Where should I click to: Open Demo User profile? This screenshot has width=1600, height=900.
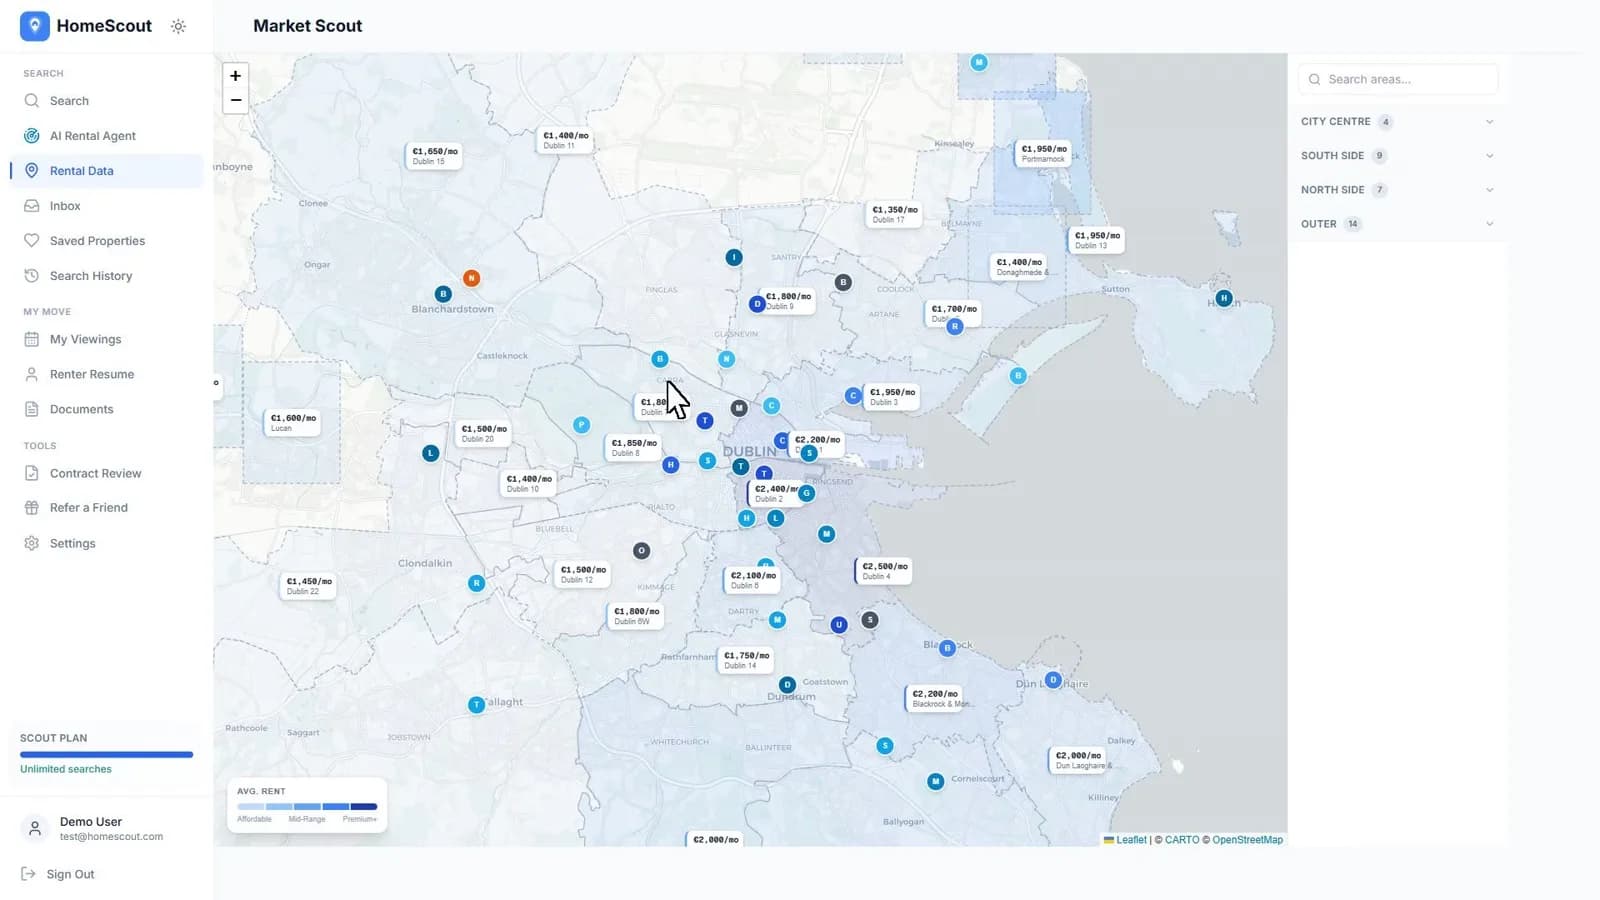point(105,828)
